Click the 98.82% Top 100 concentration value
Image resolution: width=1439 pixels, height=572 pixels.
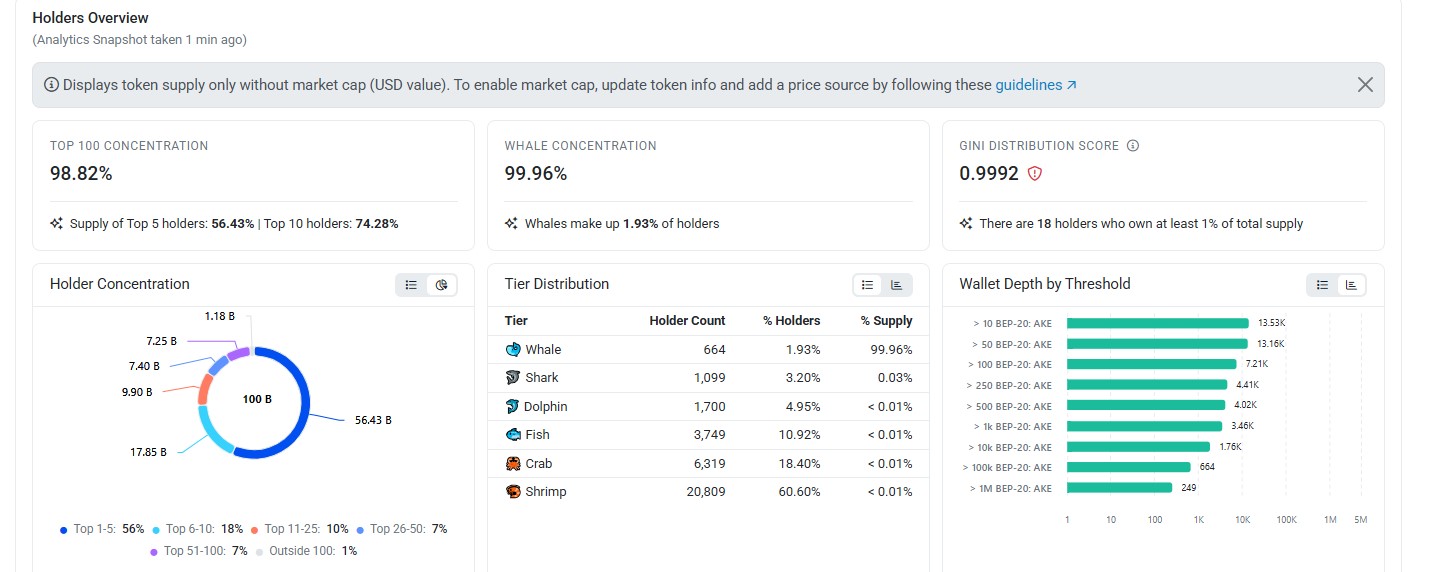(x=81, y=174)
